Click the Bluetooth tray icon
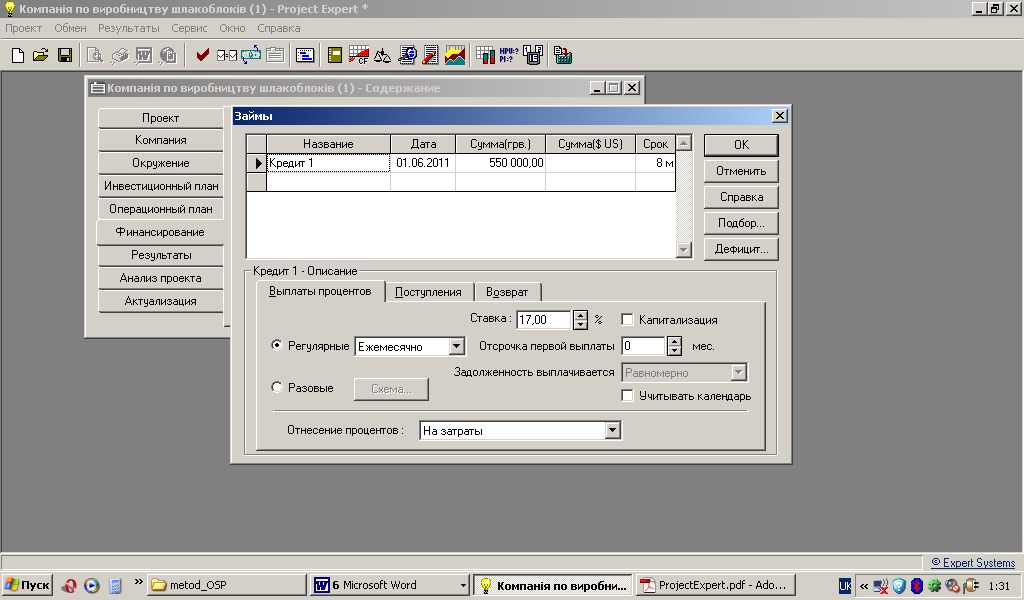Viewport: 1024px width, 600px height. coord(916,586)
